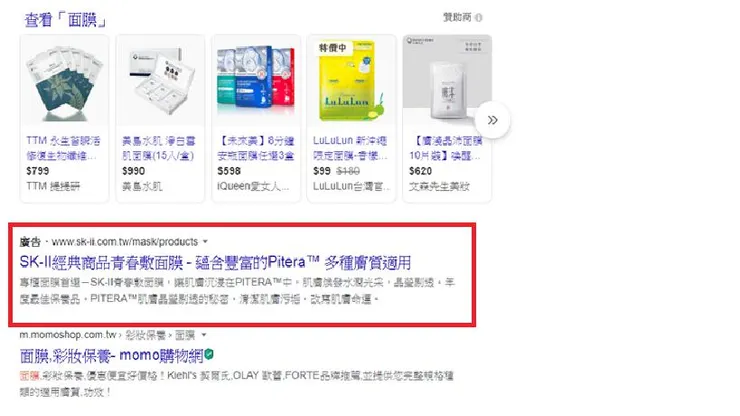Open the SK-II 青春敷面膜 ad title link
Screen dimensions: 740x416
click(x=215, y=262)
